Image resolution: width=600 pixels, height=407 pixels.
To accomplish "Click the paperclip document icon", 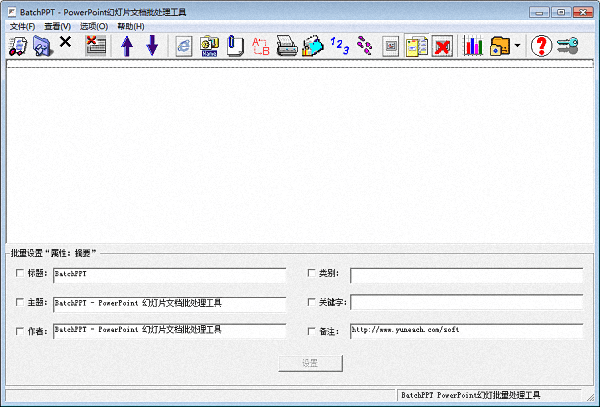I will 235,46.
